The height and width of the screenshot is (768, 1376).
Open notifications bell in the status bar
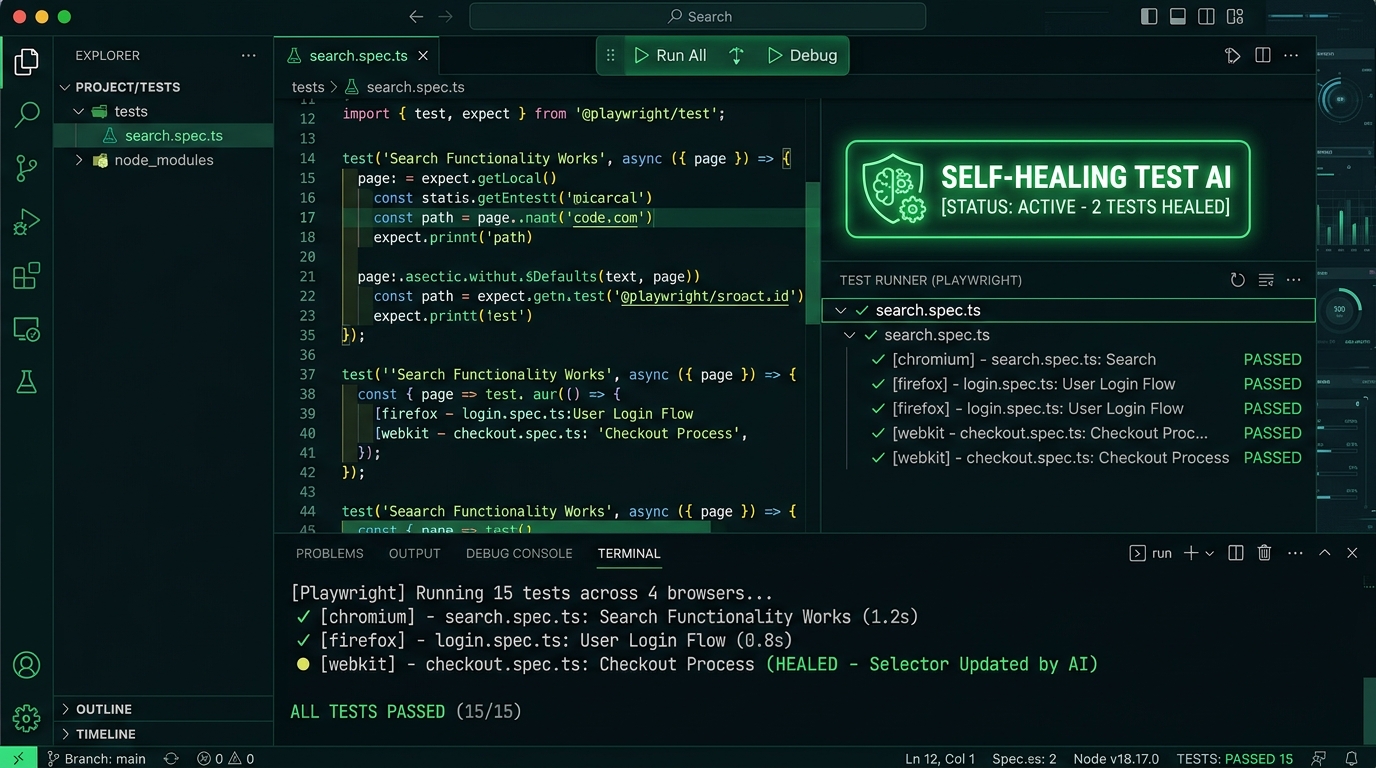pos(1351,759)
